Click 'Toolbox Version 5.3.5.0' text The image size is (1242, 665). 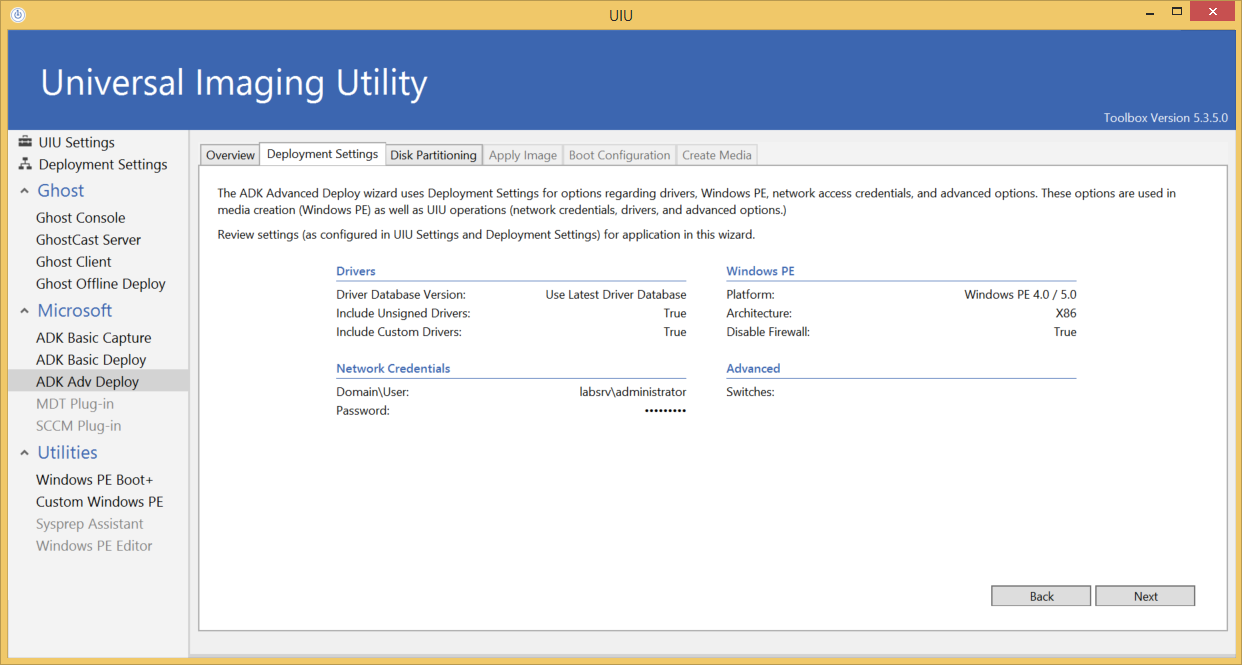pyautogui.click(x=1165, y=118)
